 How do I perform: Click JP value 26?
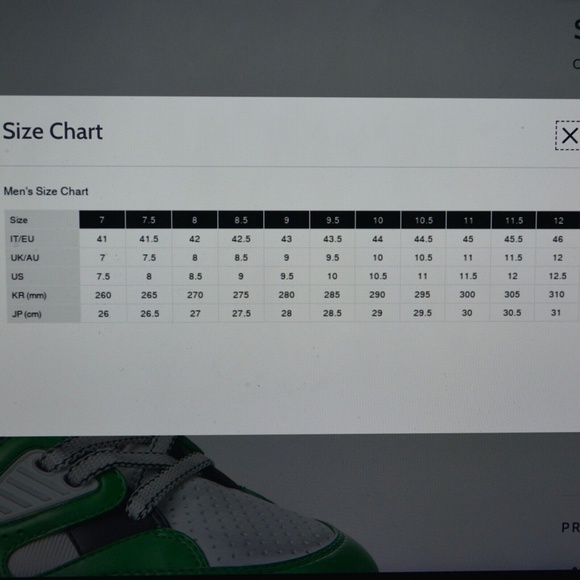(103, 314)
